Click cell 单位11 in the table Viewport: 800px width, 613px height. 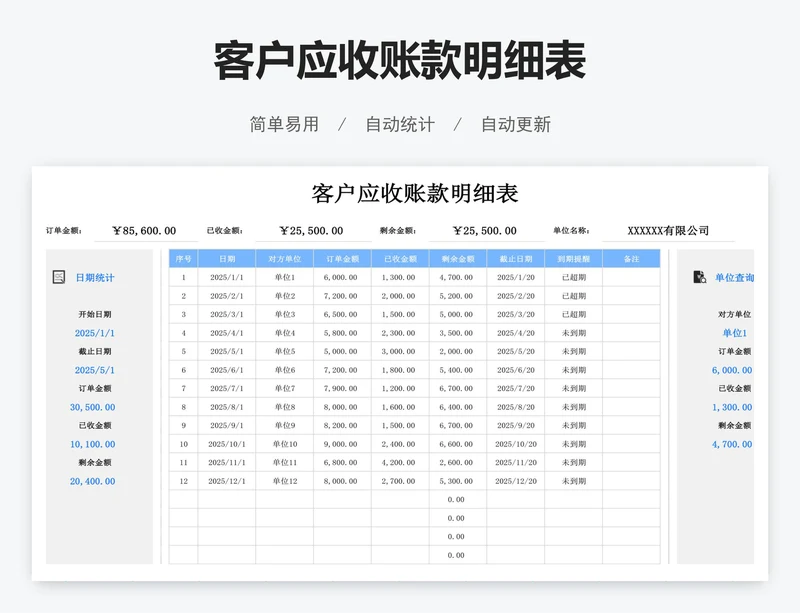pos(285,462)
